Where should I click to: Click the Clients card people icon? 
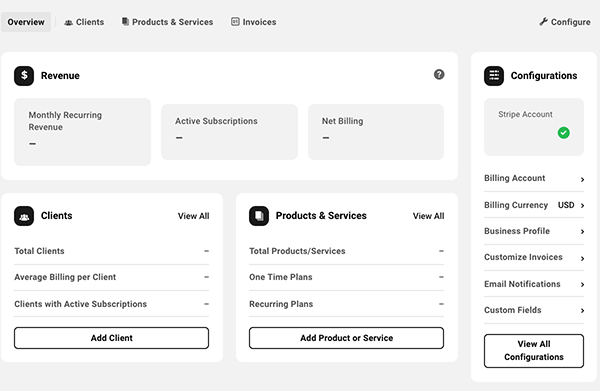point(24,216)
